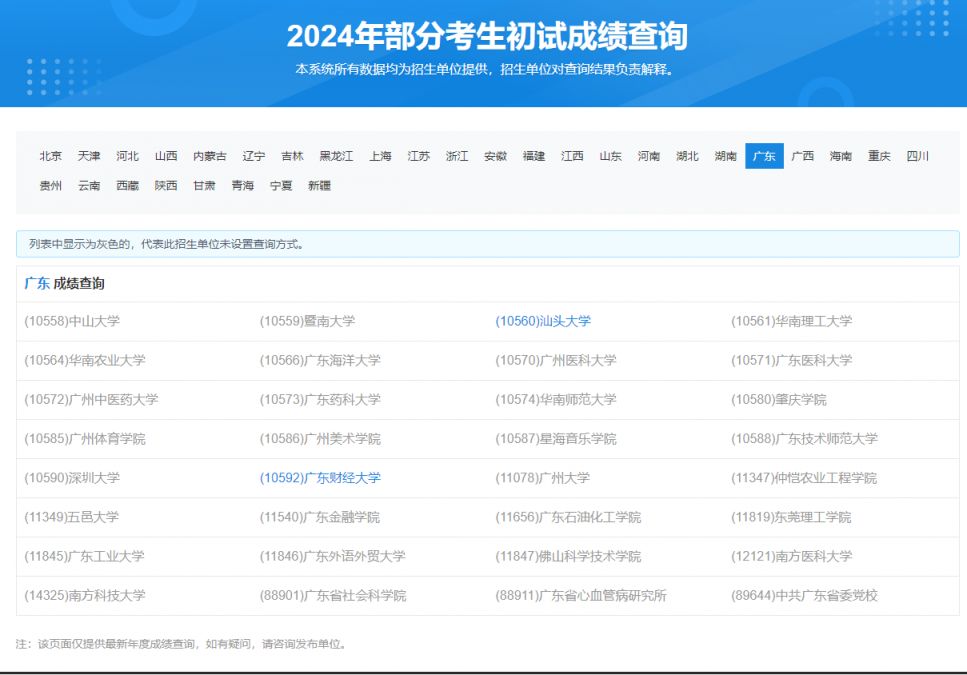Select the (89644)中共广东省委党校 entry
967x675 pixels.
pyautogui.click(x=804, y=595)
